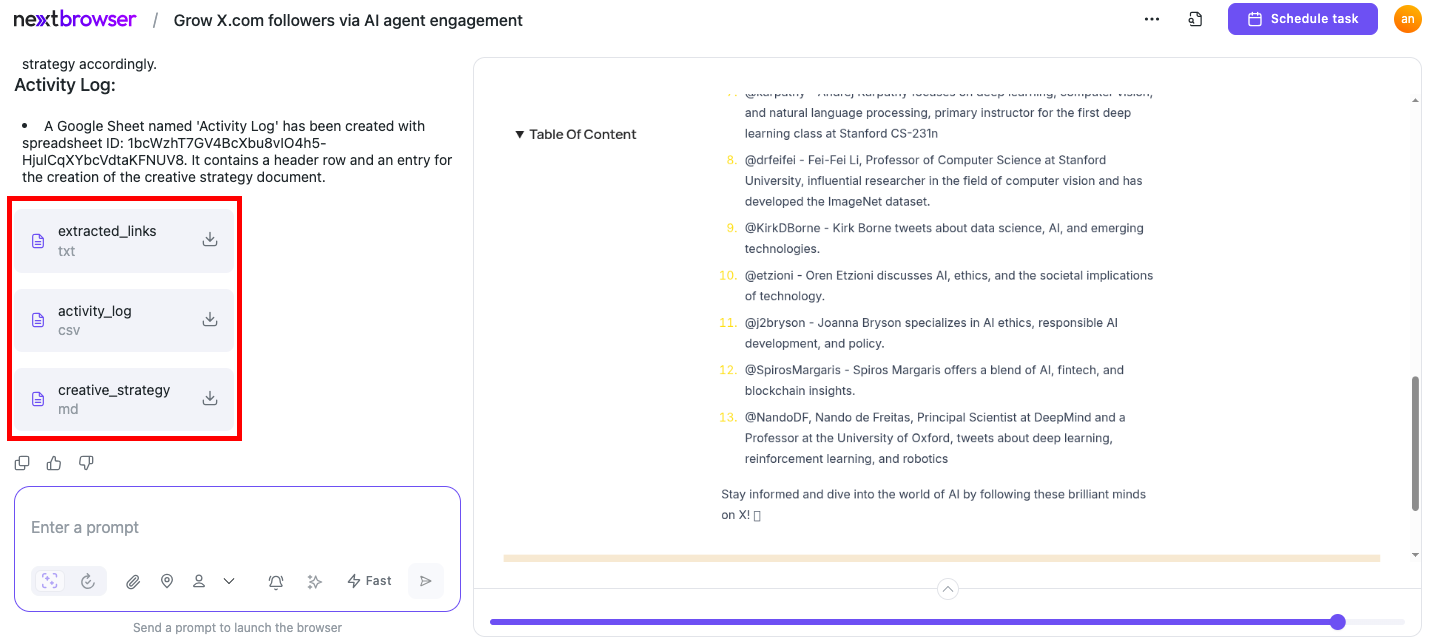Click the notification bell icon in prompt bar

coord(276,581)
